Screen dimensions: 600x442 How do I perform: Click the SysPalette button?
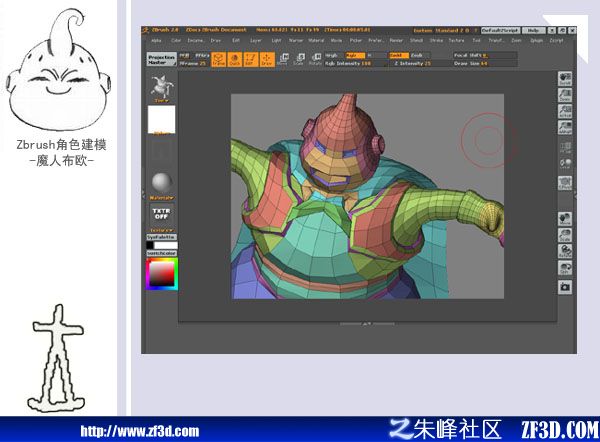coord(161,237)
